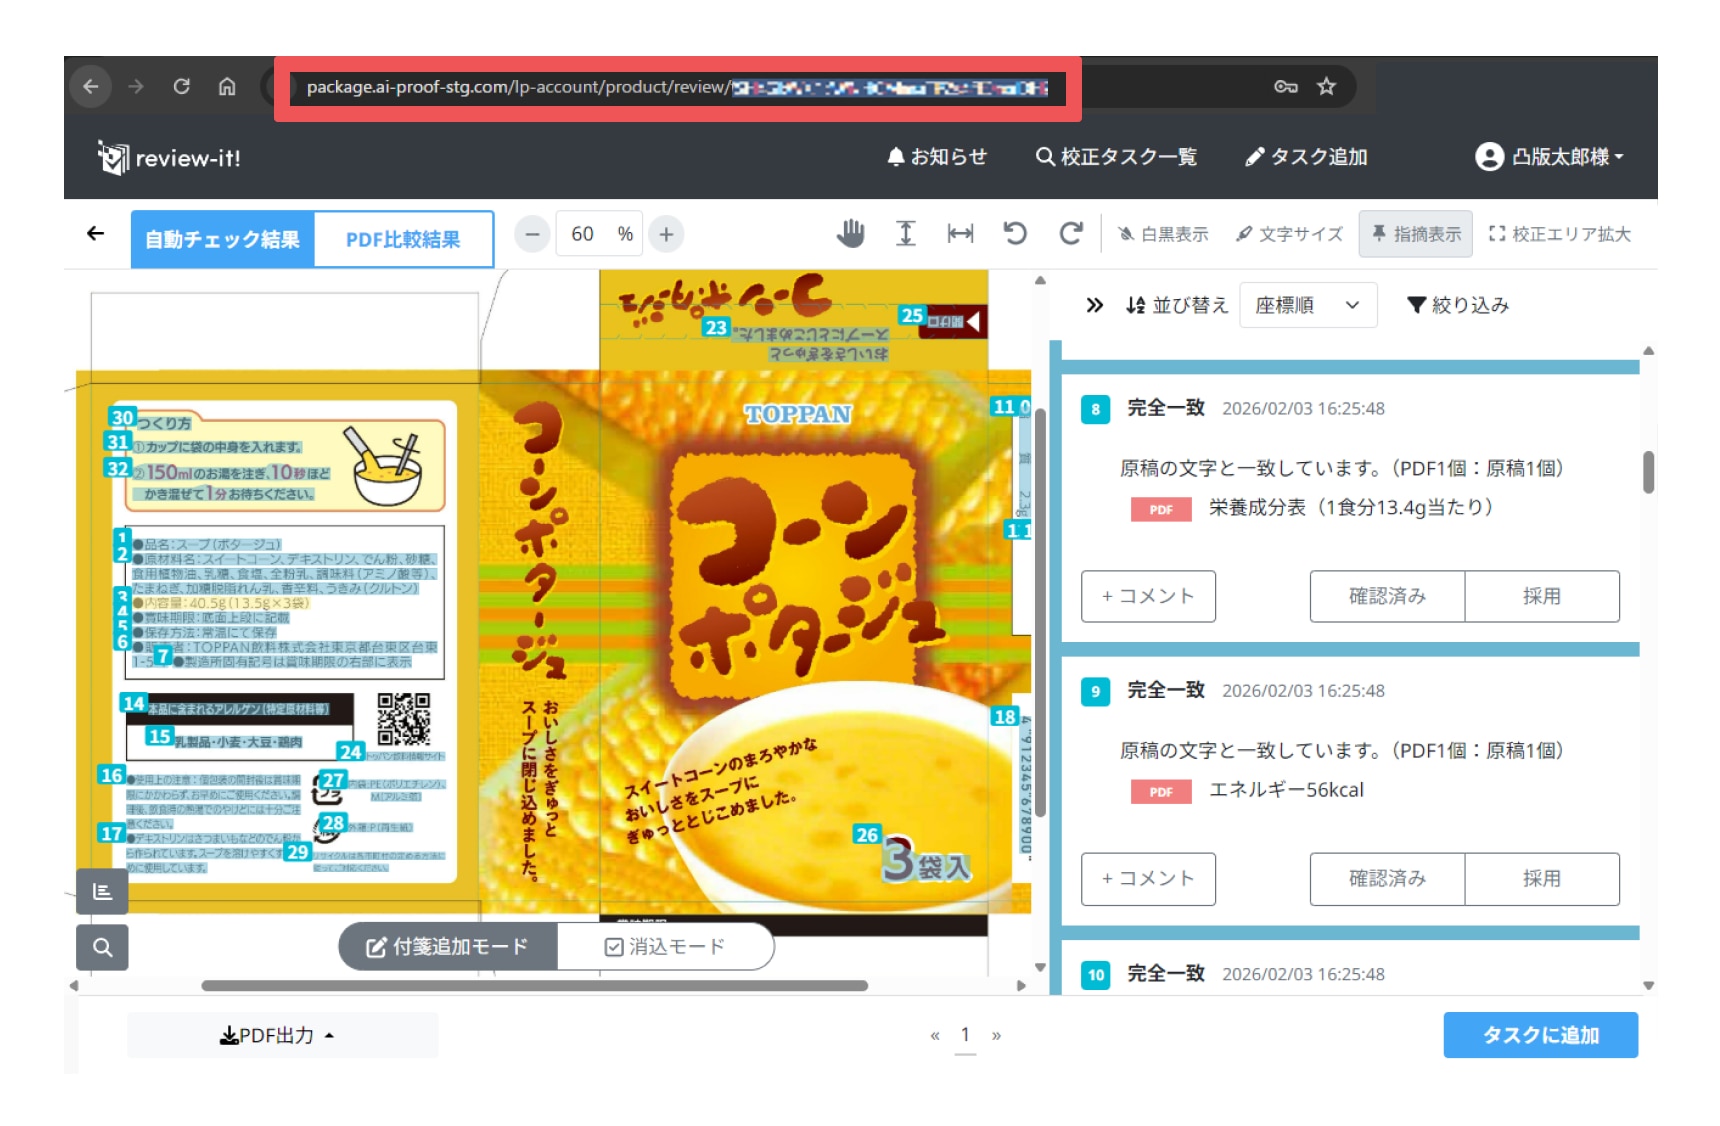This screenshot has width=1720, height=1126.
Task: Open 校正タスク一覧 in the top menu
Action: click(x=1116, y=157)
